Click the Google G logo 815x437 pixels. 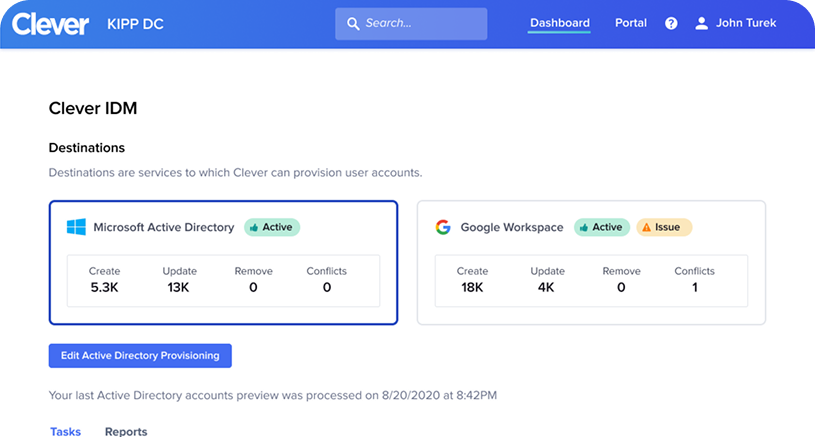[x=443, y=227]
